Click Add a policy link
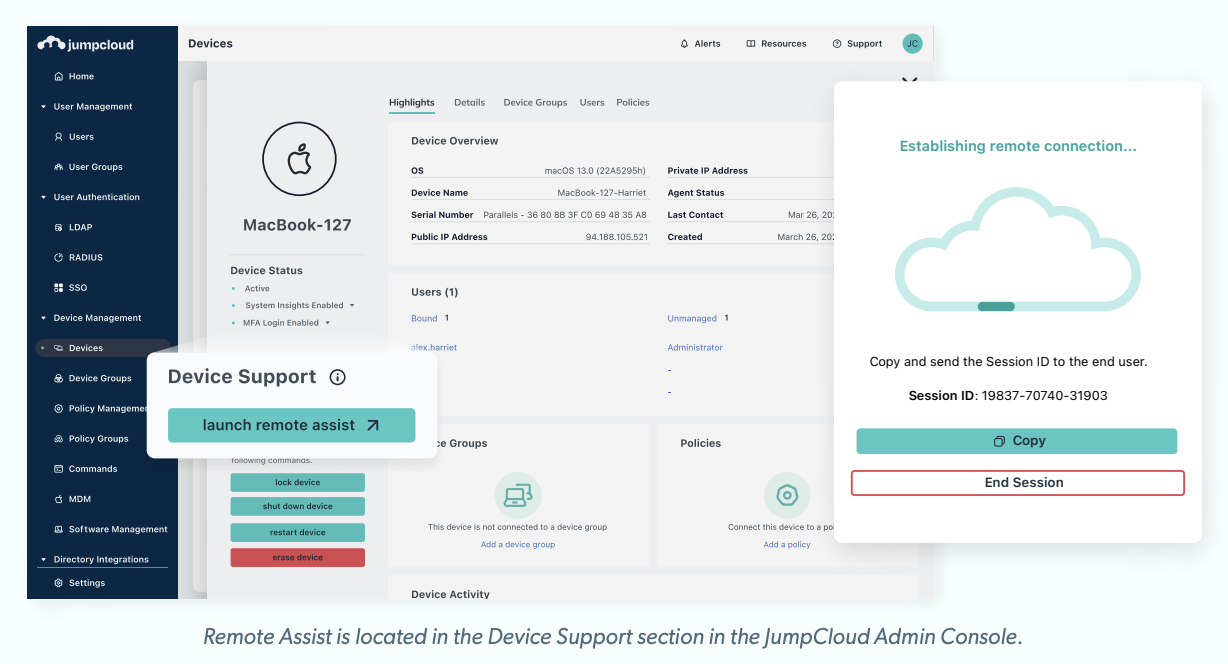The image size is (1228, 664). pyautogui.click(x=787, y=545)
